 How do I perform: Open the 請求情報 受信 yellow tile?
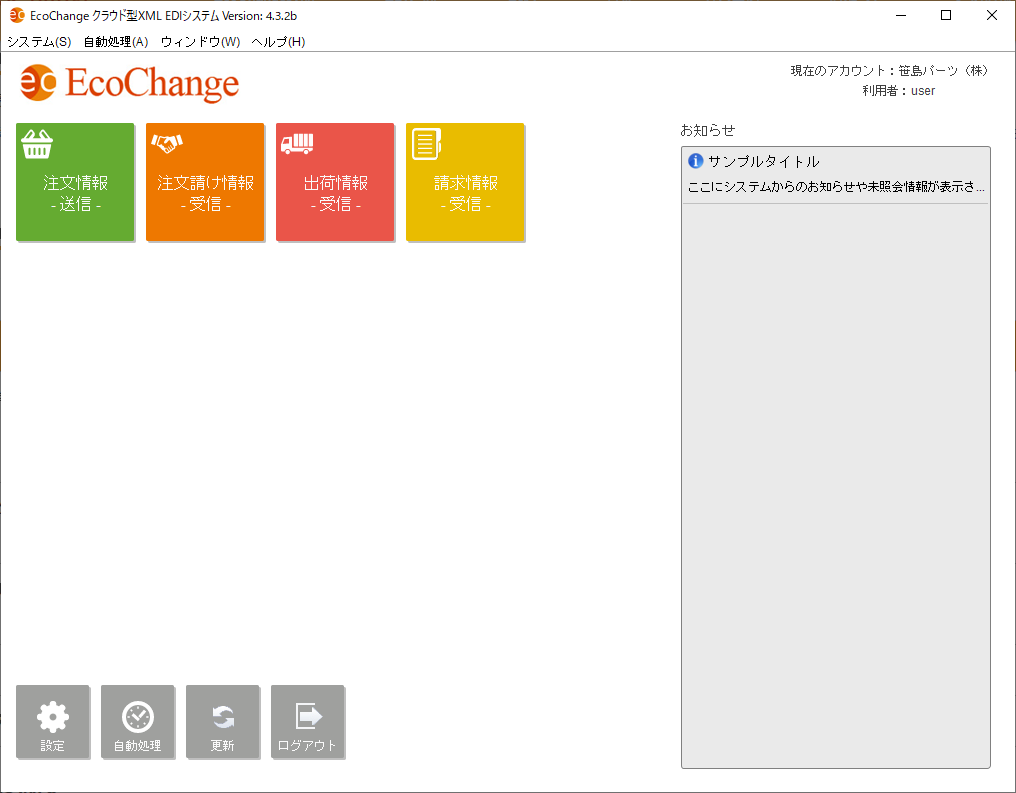tap(465, 182)
